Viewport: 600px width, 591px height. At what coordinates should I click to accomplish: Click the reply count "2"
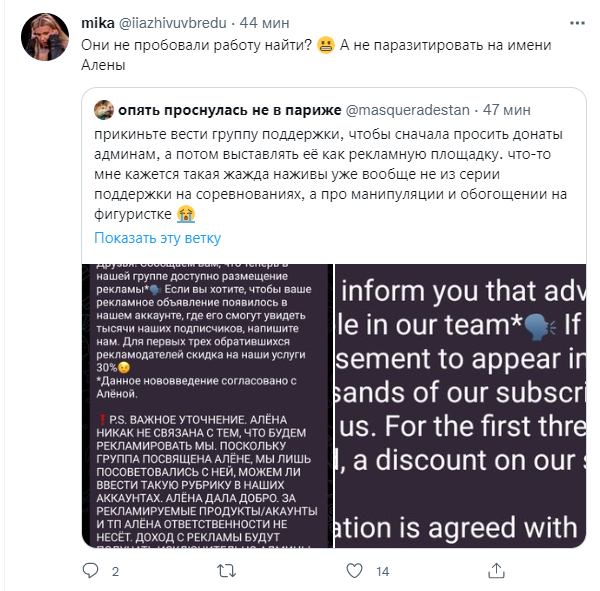(115, 572)
